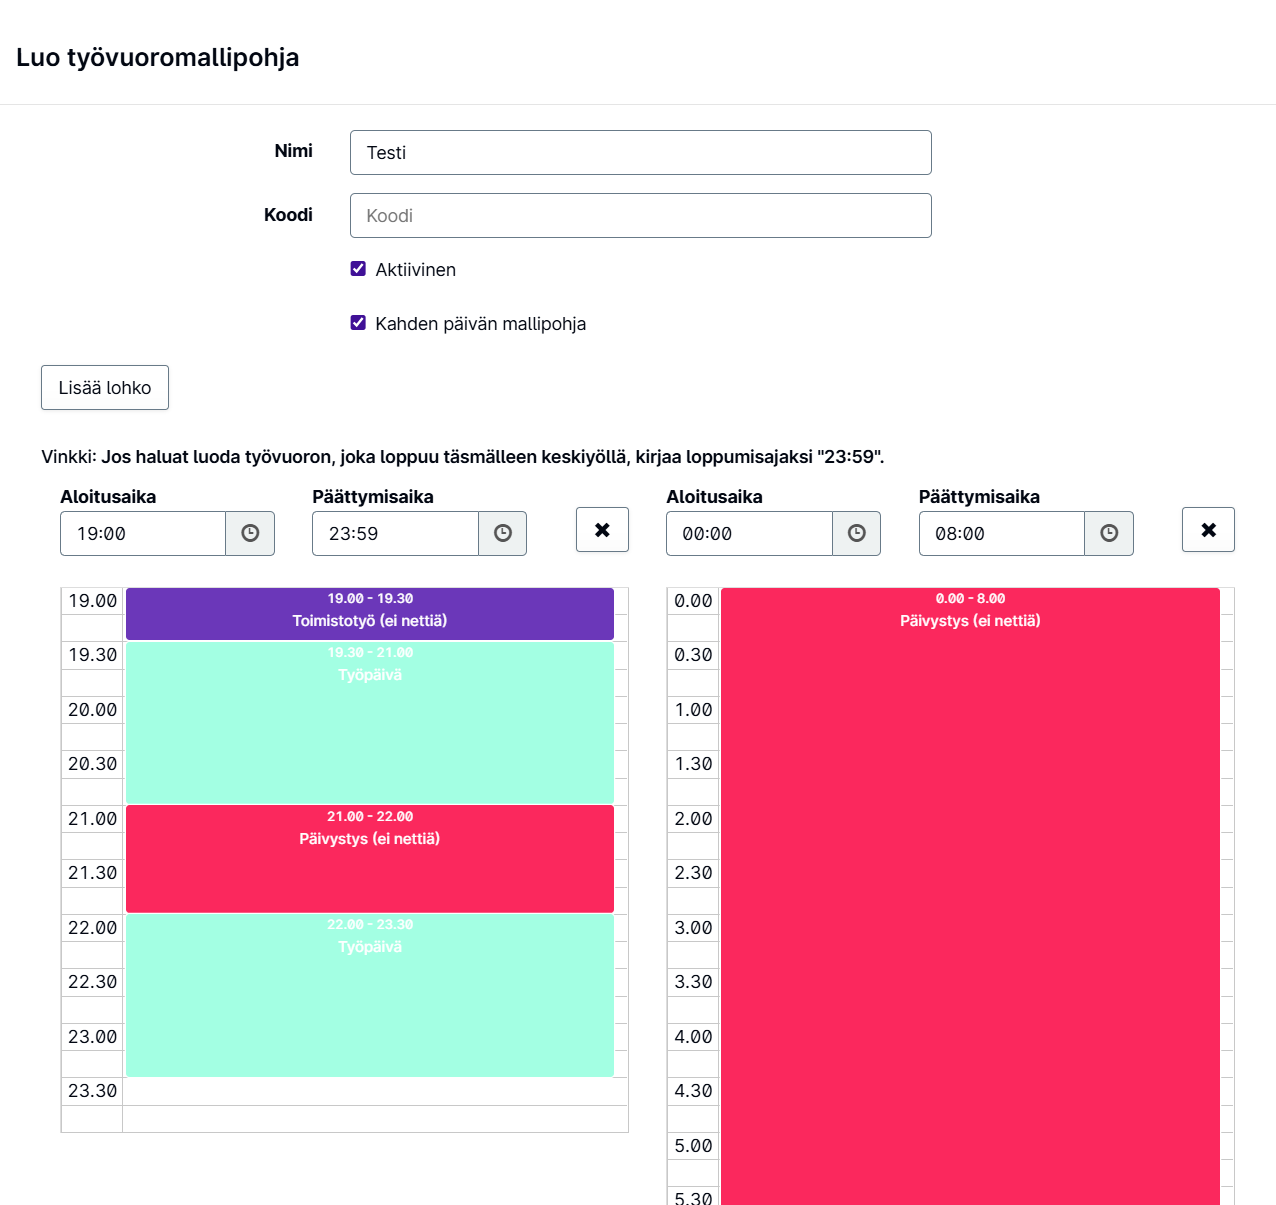The width and height of the screenshot is (1276, 1205).
Task: Remove the 00:00–08:00 block with X
Action: click(1208, 530)
